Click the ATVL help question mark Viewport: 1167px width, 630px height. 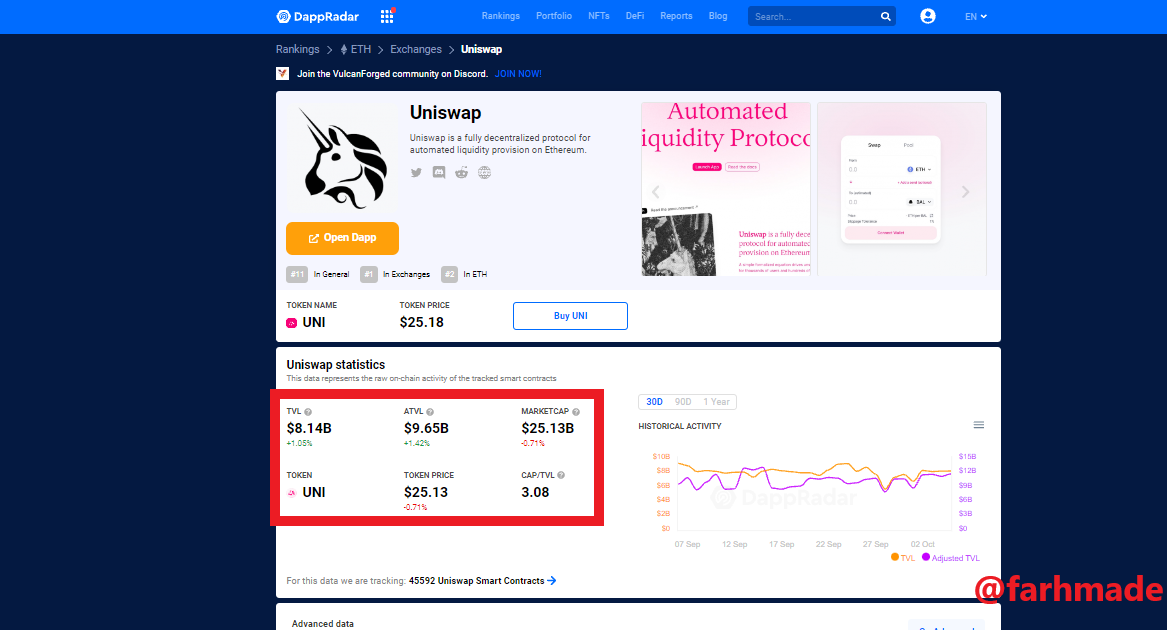pos(429,412)
